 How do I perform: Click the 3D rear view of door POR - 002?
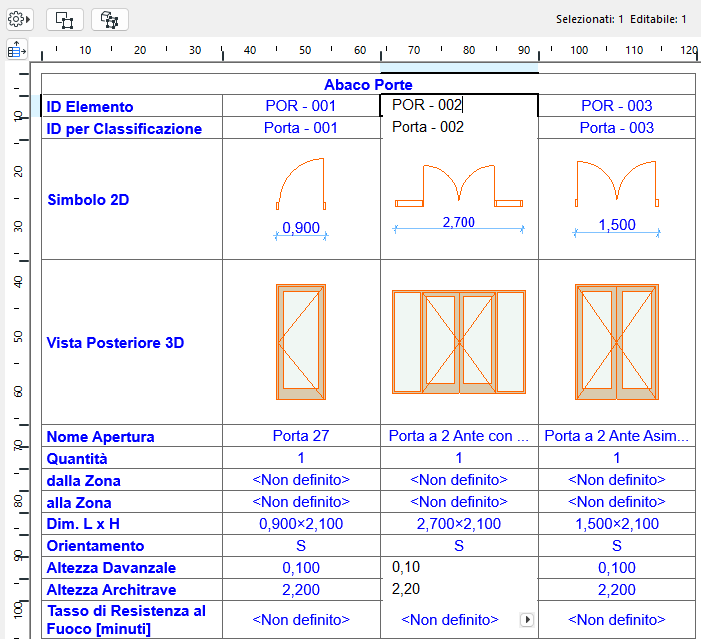pyautogui.click(x=459, y=342)
